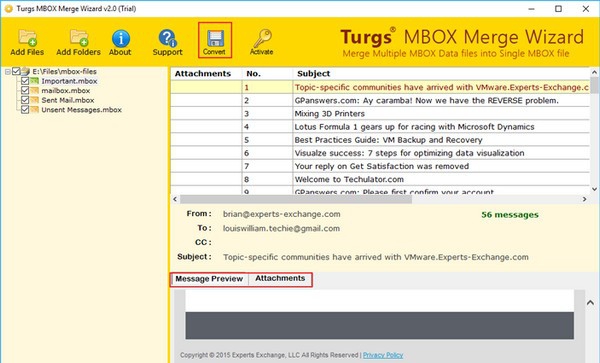Select email 'Visualze success: 7 steps'
The image size is (600, 363).
click(x=380, y=153)
